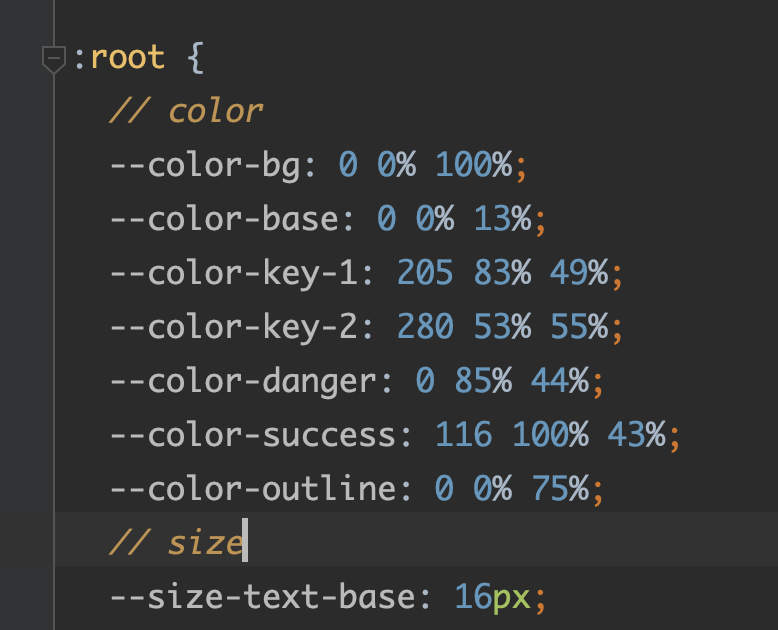Click the 75% value of --color-outline
Image resolution: width=778 pixels, height=630 pixels.
(x=560, y=489)
